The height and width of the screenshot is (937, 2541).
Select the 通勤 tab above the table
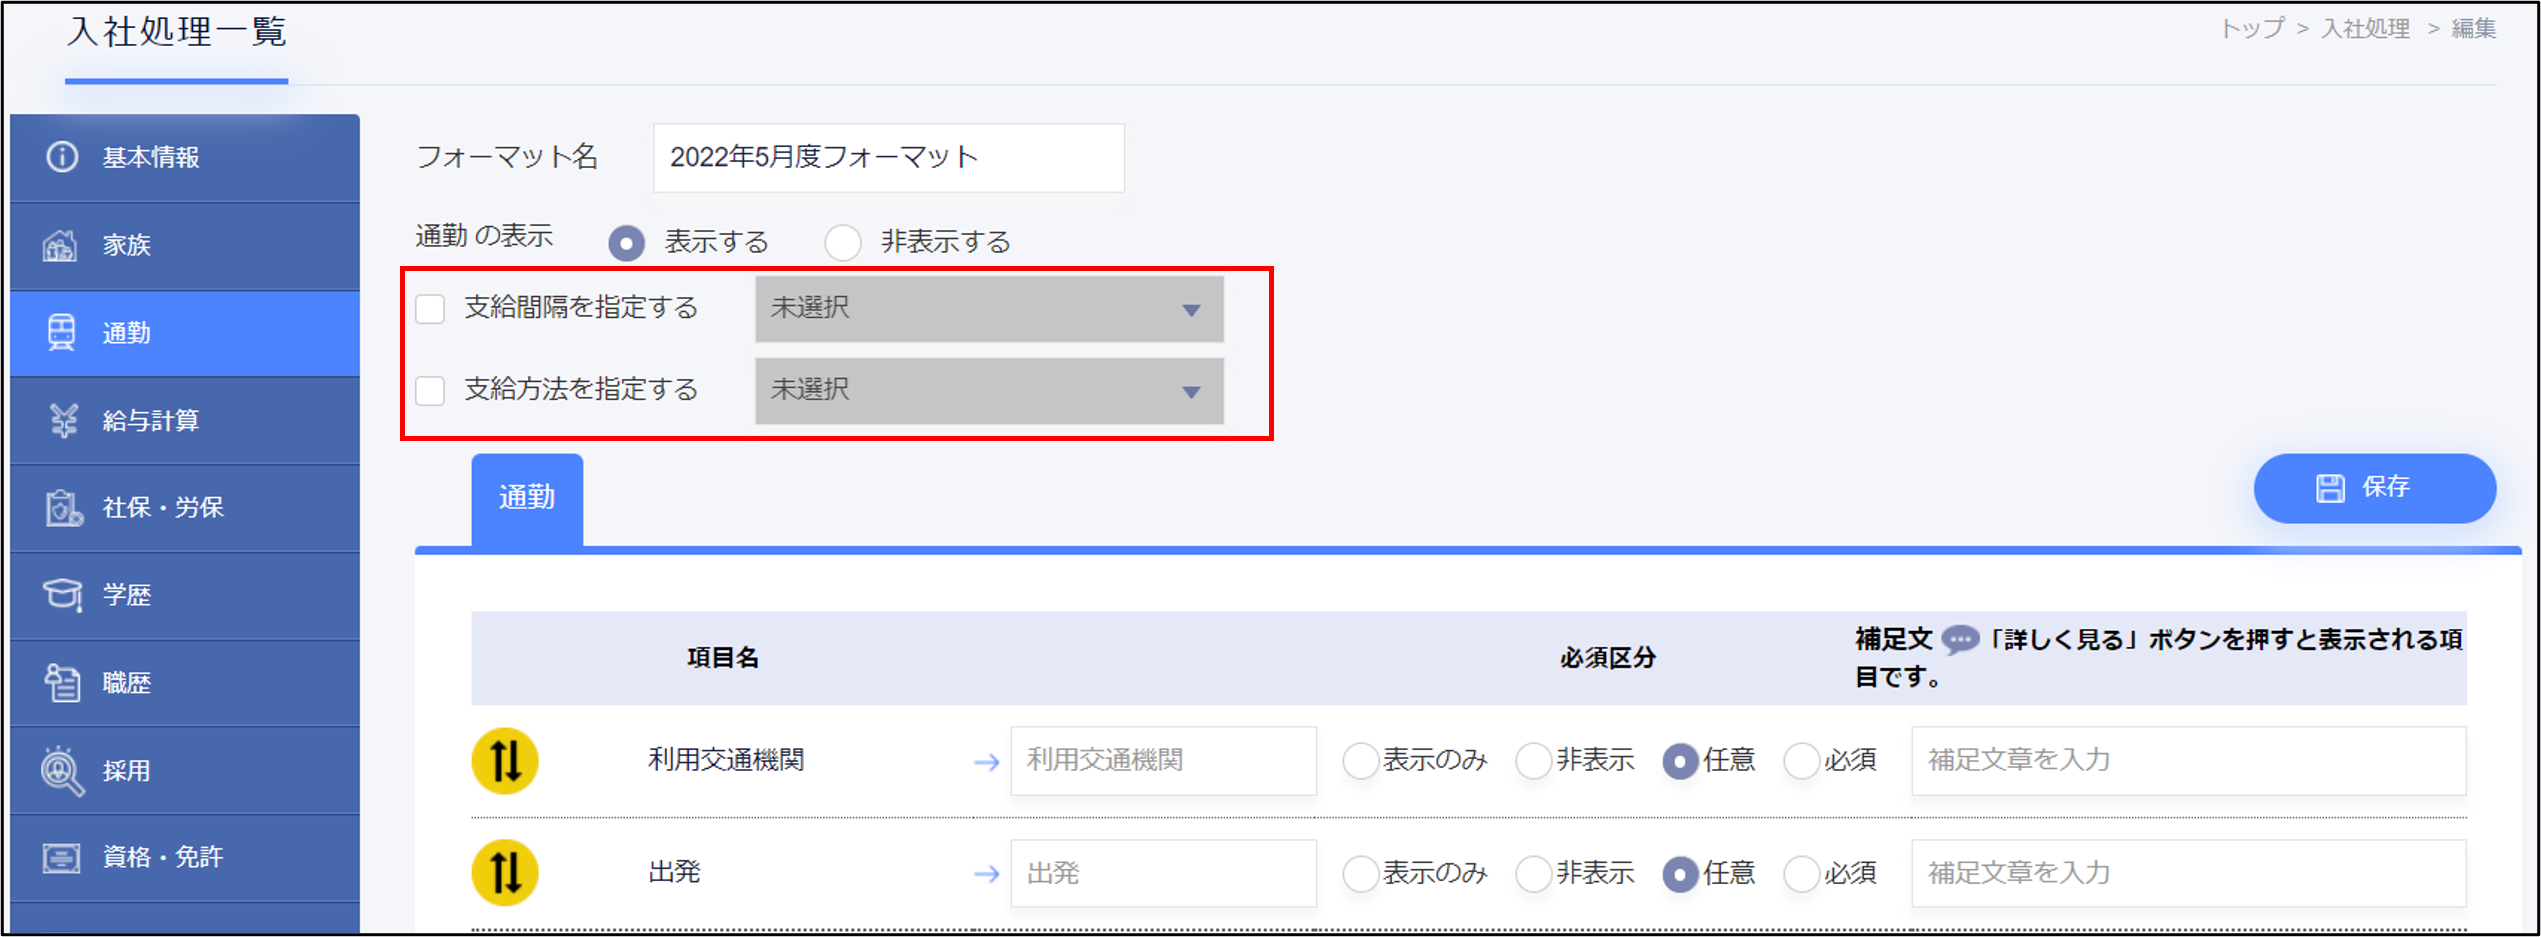click(x=527, y=498)
